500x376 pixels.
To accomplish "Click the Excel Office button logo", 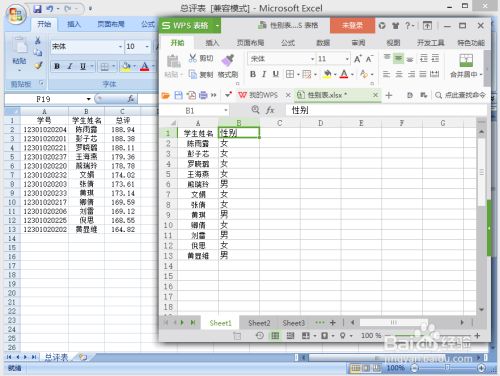I will 15,14.
